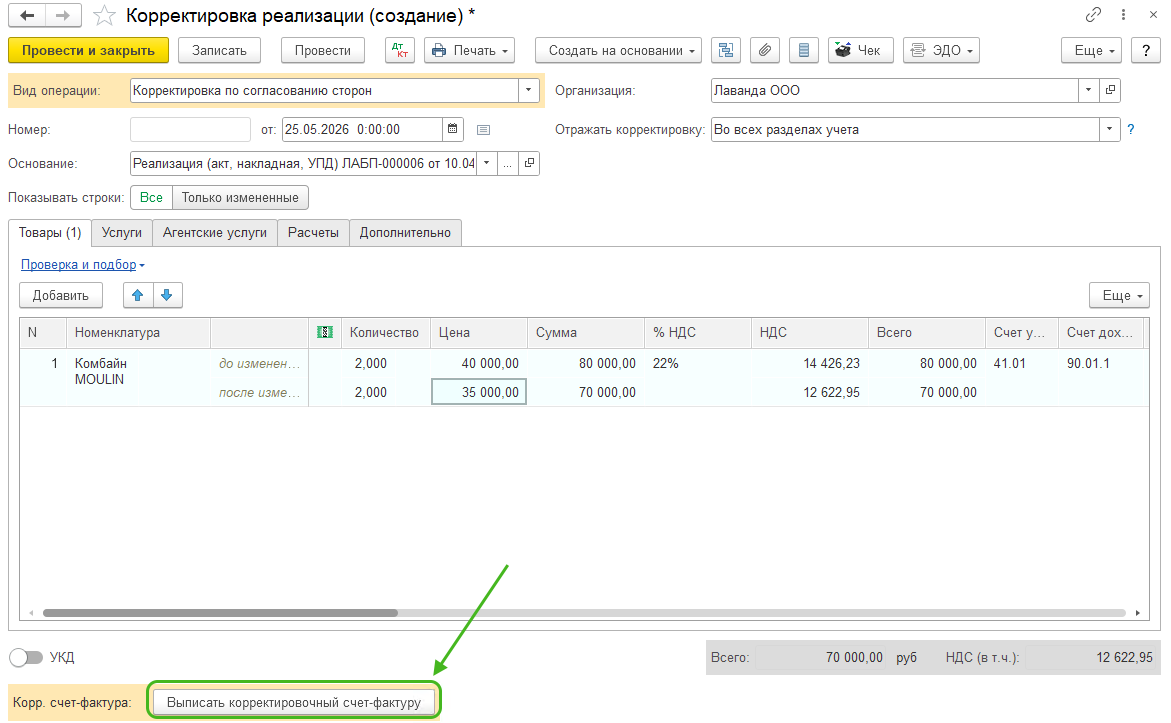Open the top toolbar Еще menu
The width and height of the screenshot is (1171, 723).
(x=1091, y=50)
